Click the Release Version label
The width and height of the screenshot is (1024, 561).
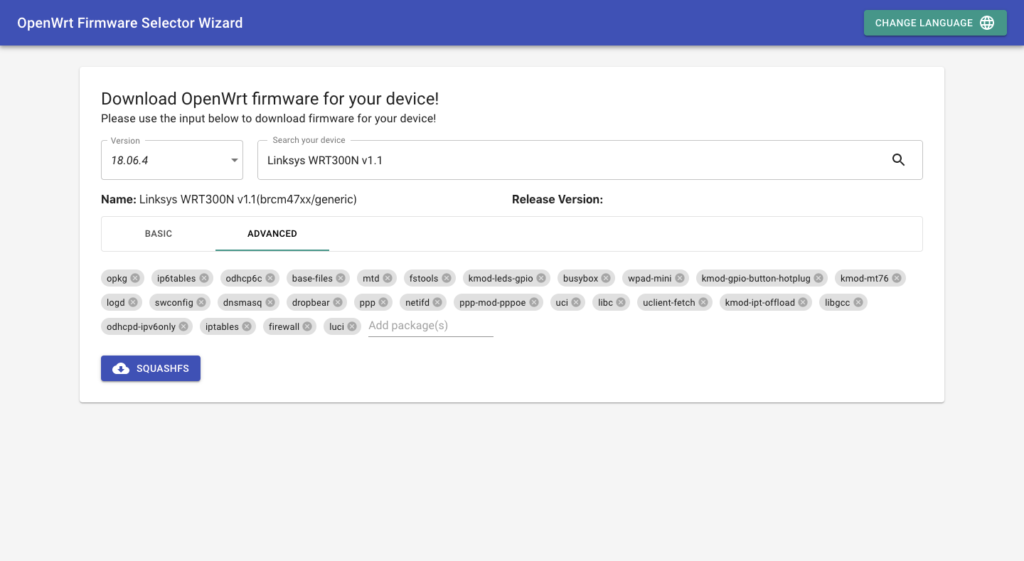557,199
